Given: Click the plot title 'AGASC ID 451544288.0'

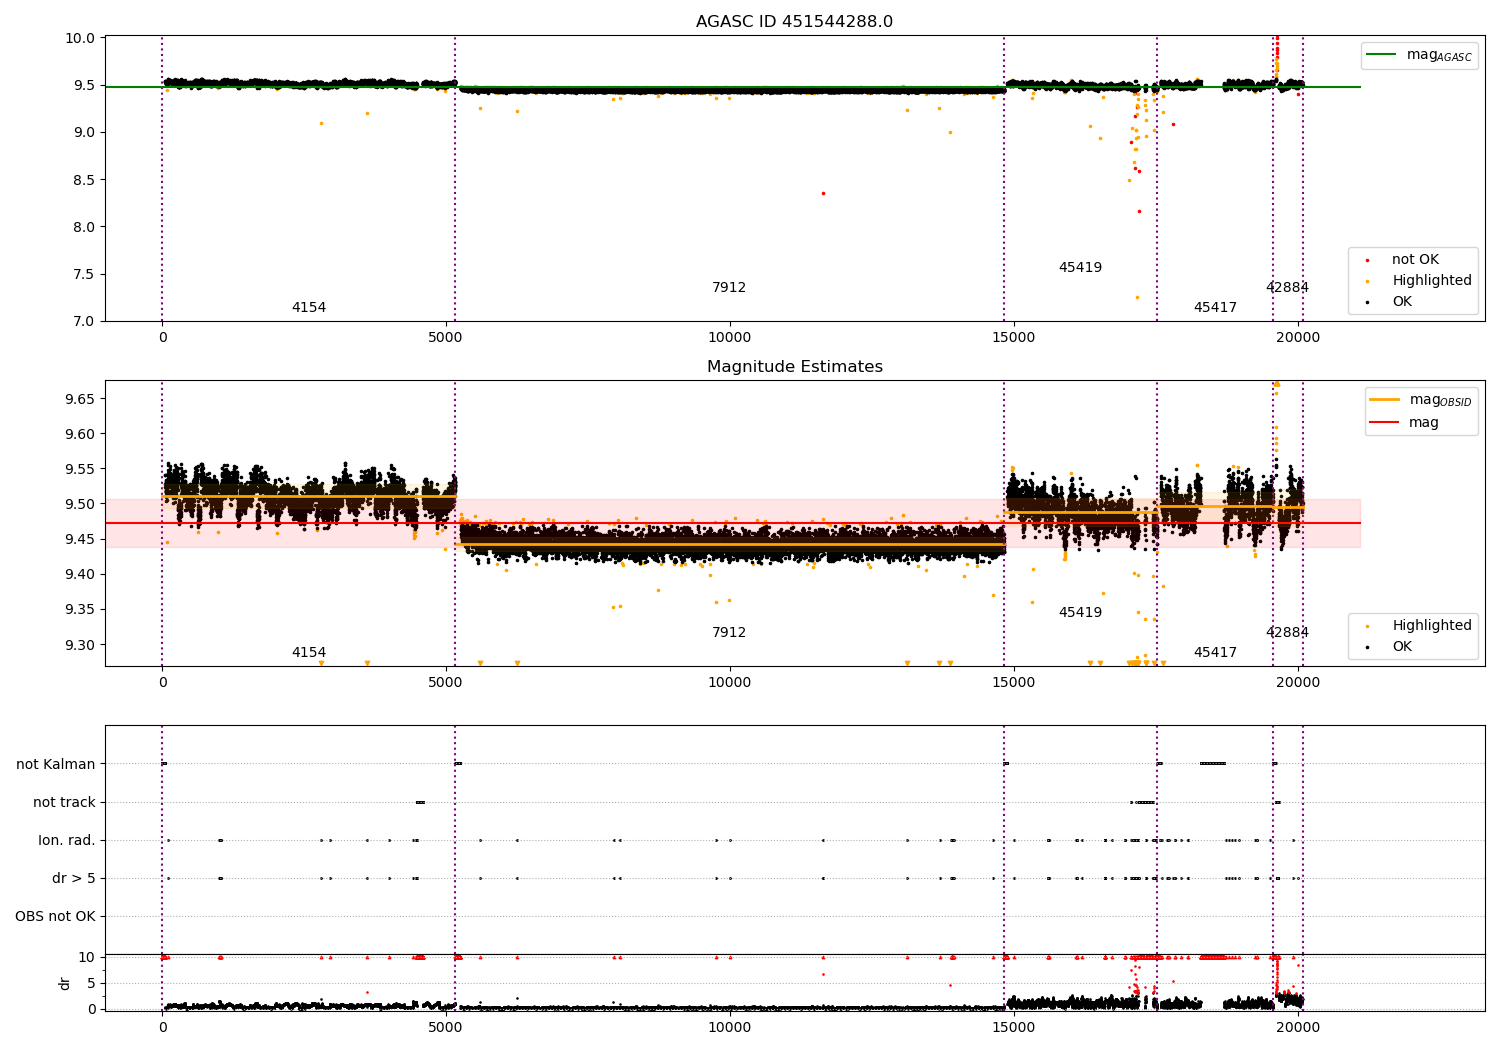Looking at the screenshot, I should [x=794, y=22].
